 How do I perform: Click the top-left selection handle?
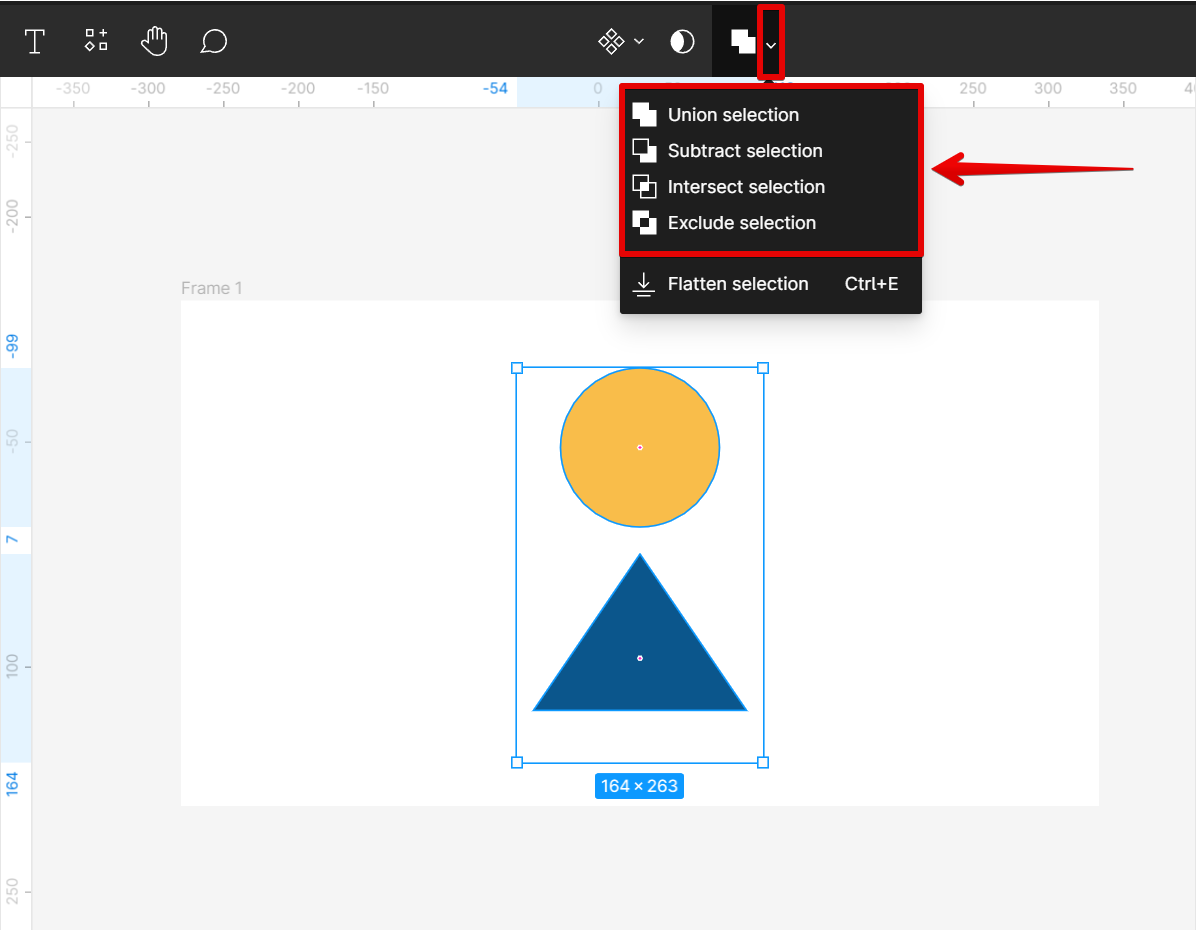pos(517,368)
